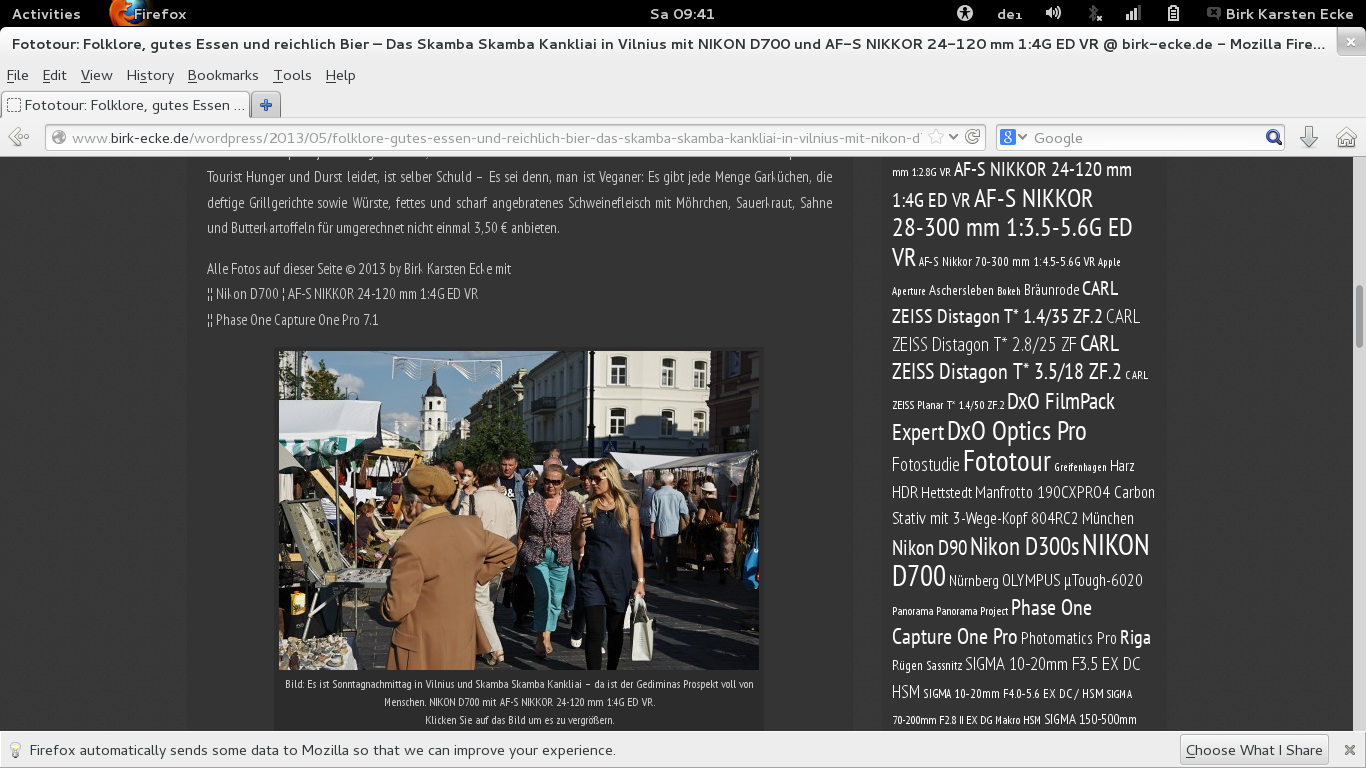Screen dimensions: 1366x768
Task: Open the Tools menu
Action: coord(292,75)
